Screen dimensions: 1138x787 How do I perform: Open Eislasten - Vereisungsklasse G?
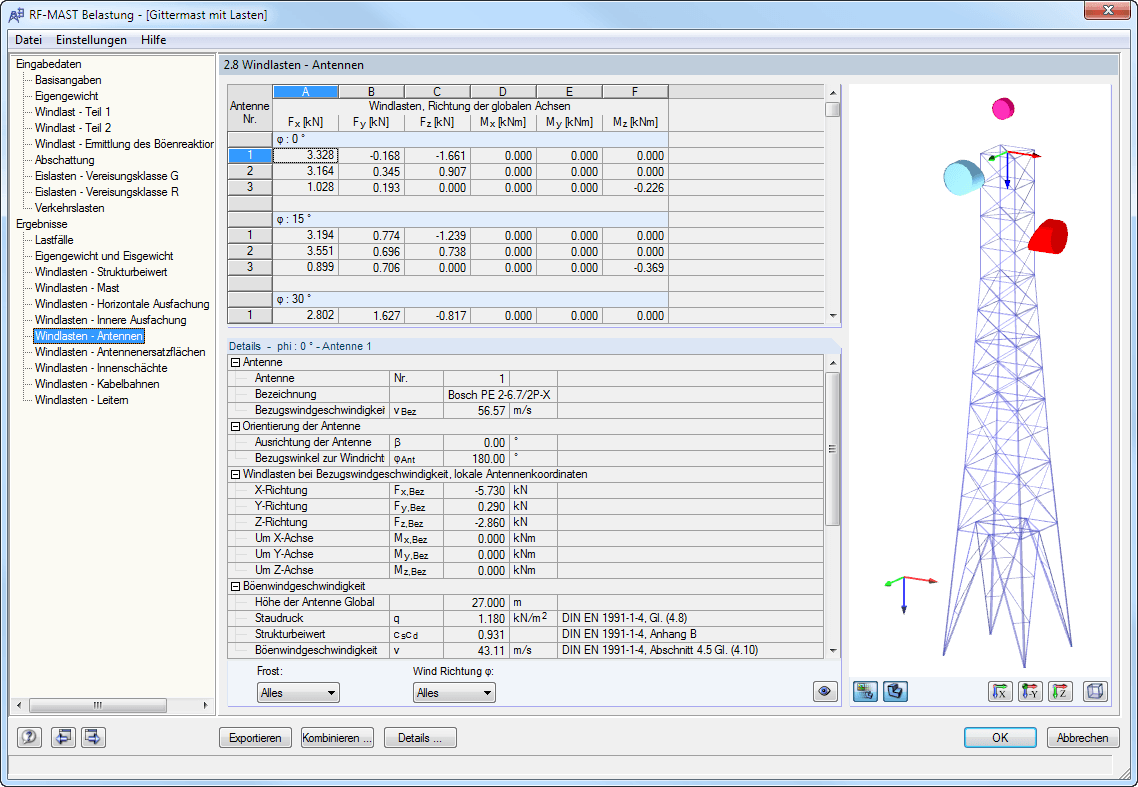click(x=107, y=176)
